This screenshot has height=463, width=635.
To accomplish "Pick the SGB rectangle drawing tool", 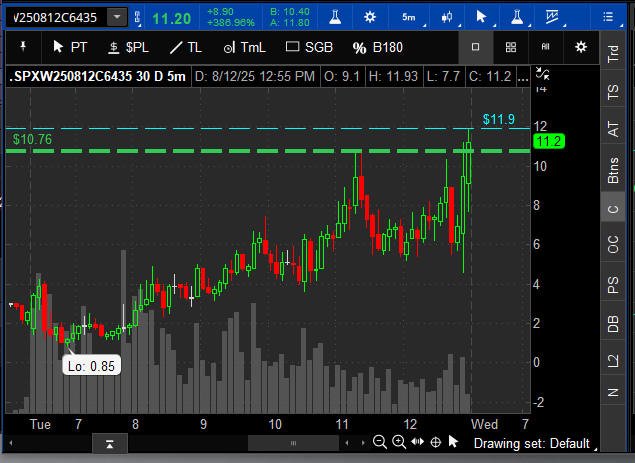I will click(309, 47).
